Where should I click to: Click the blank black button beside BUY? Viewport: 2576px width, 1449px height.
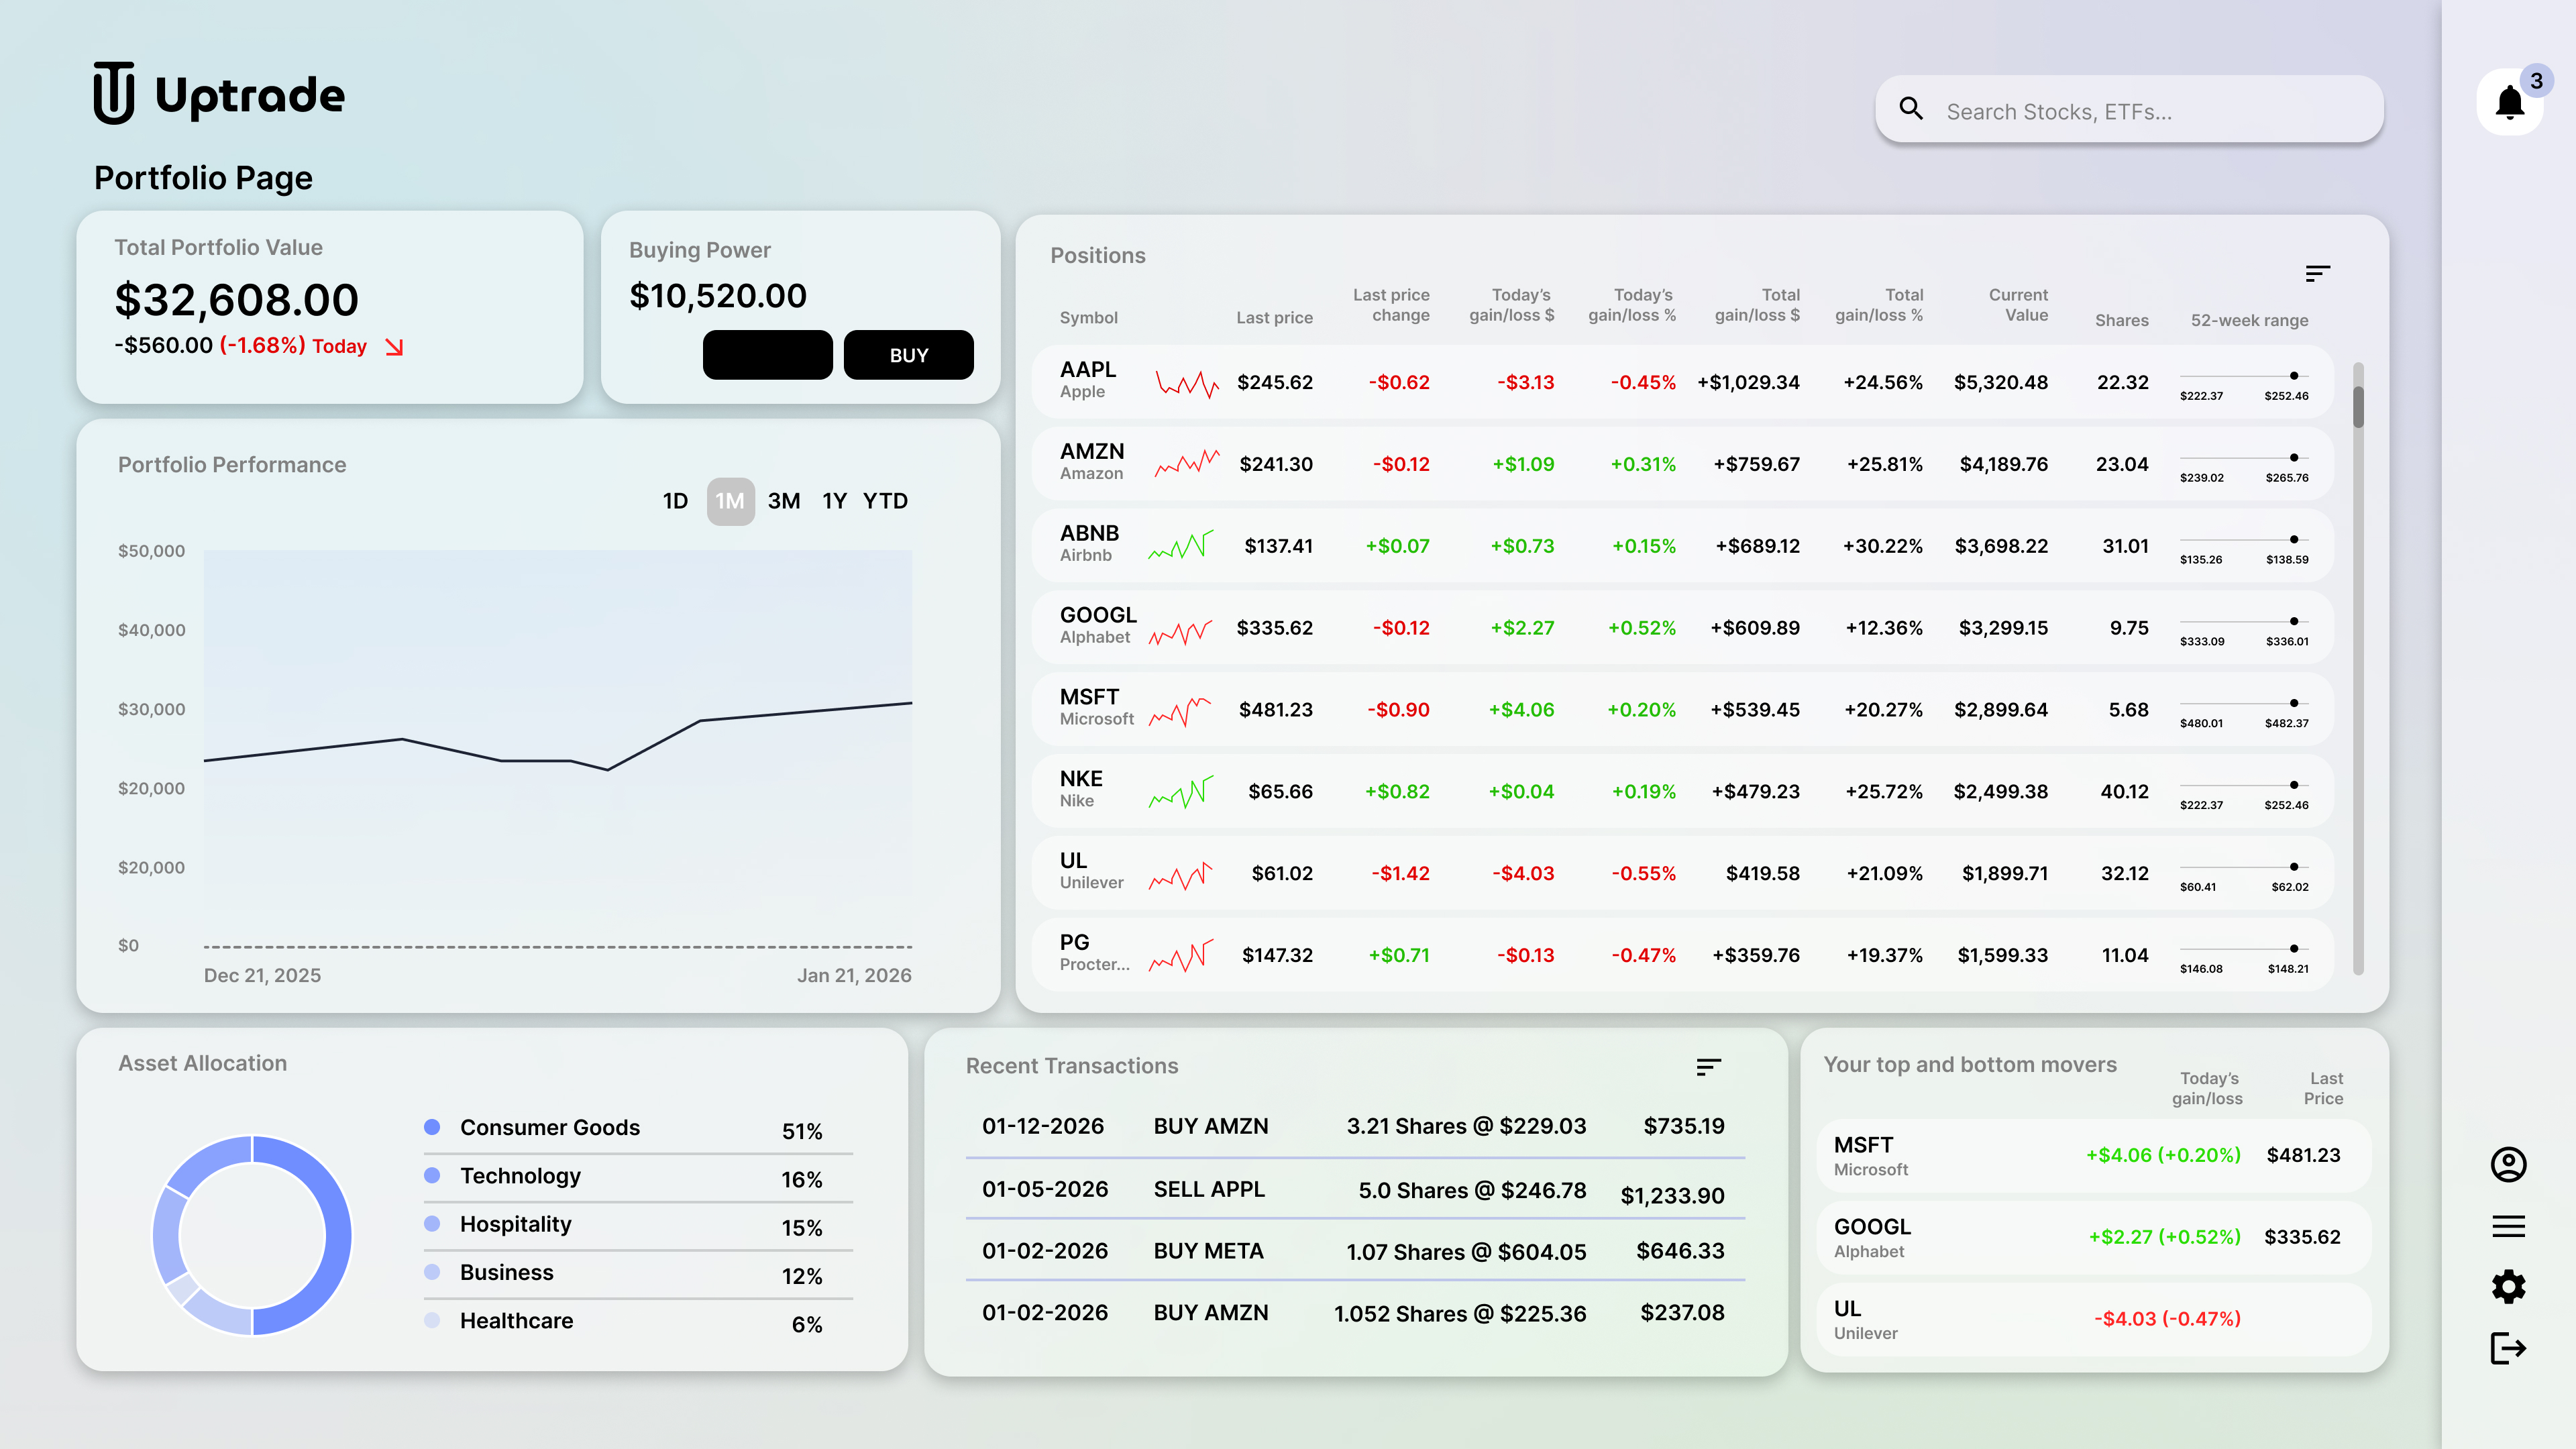(767, 355)
